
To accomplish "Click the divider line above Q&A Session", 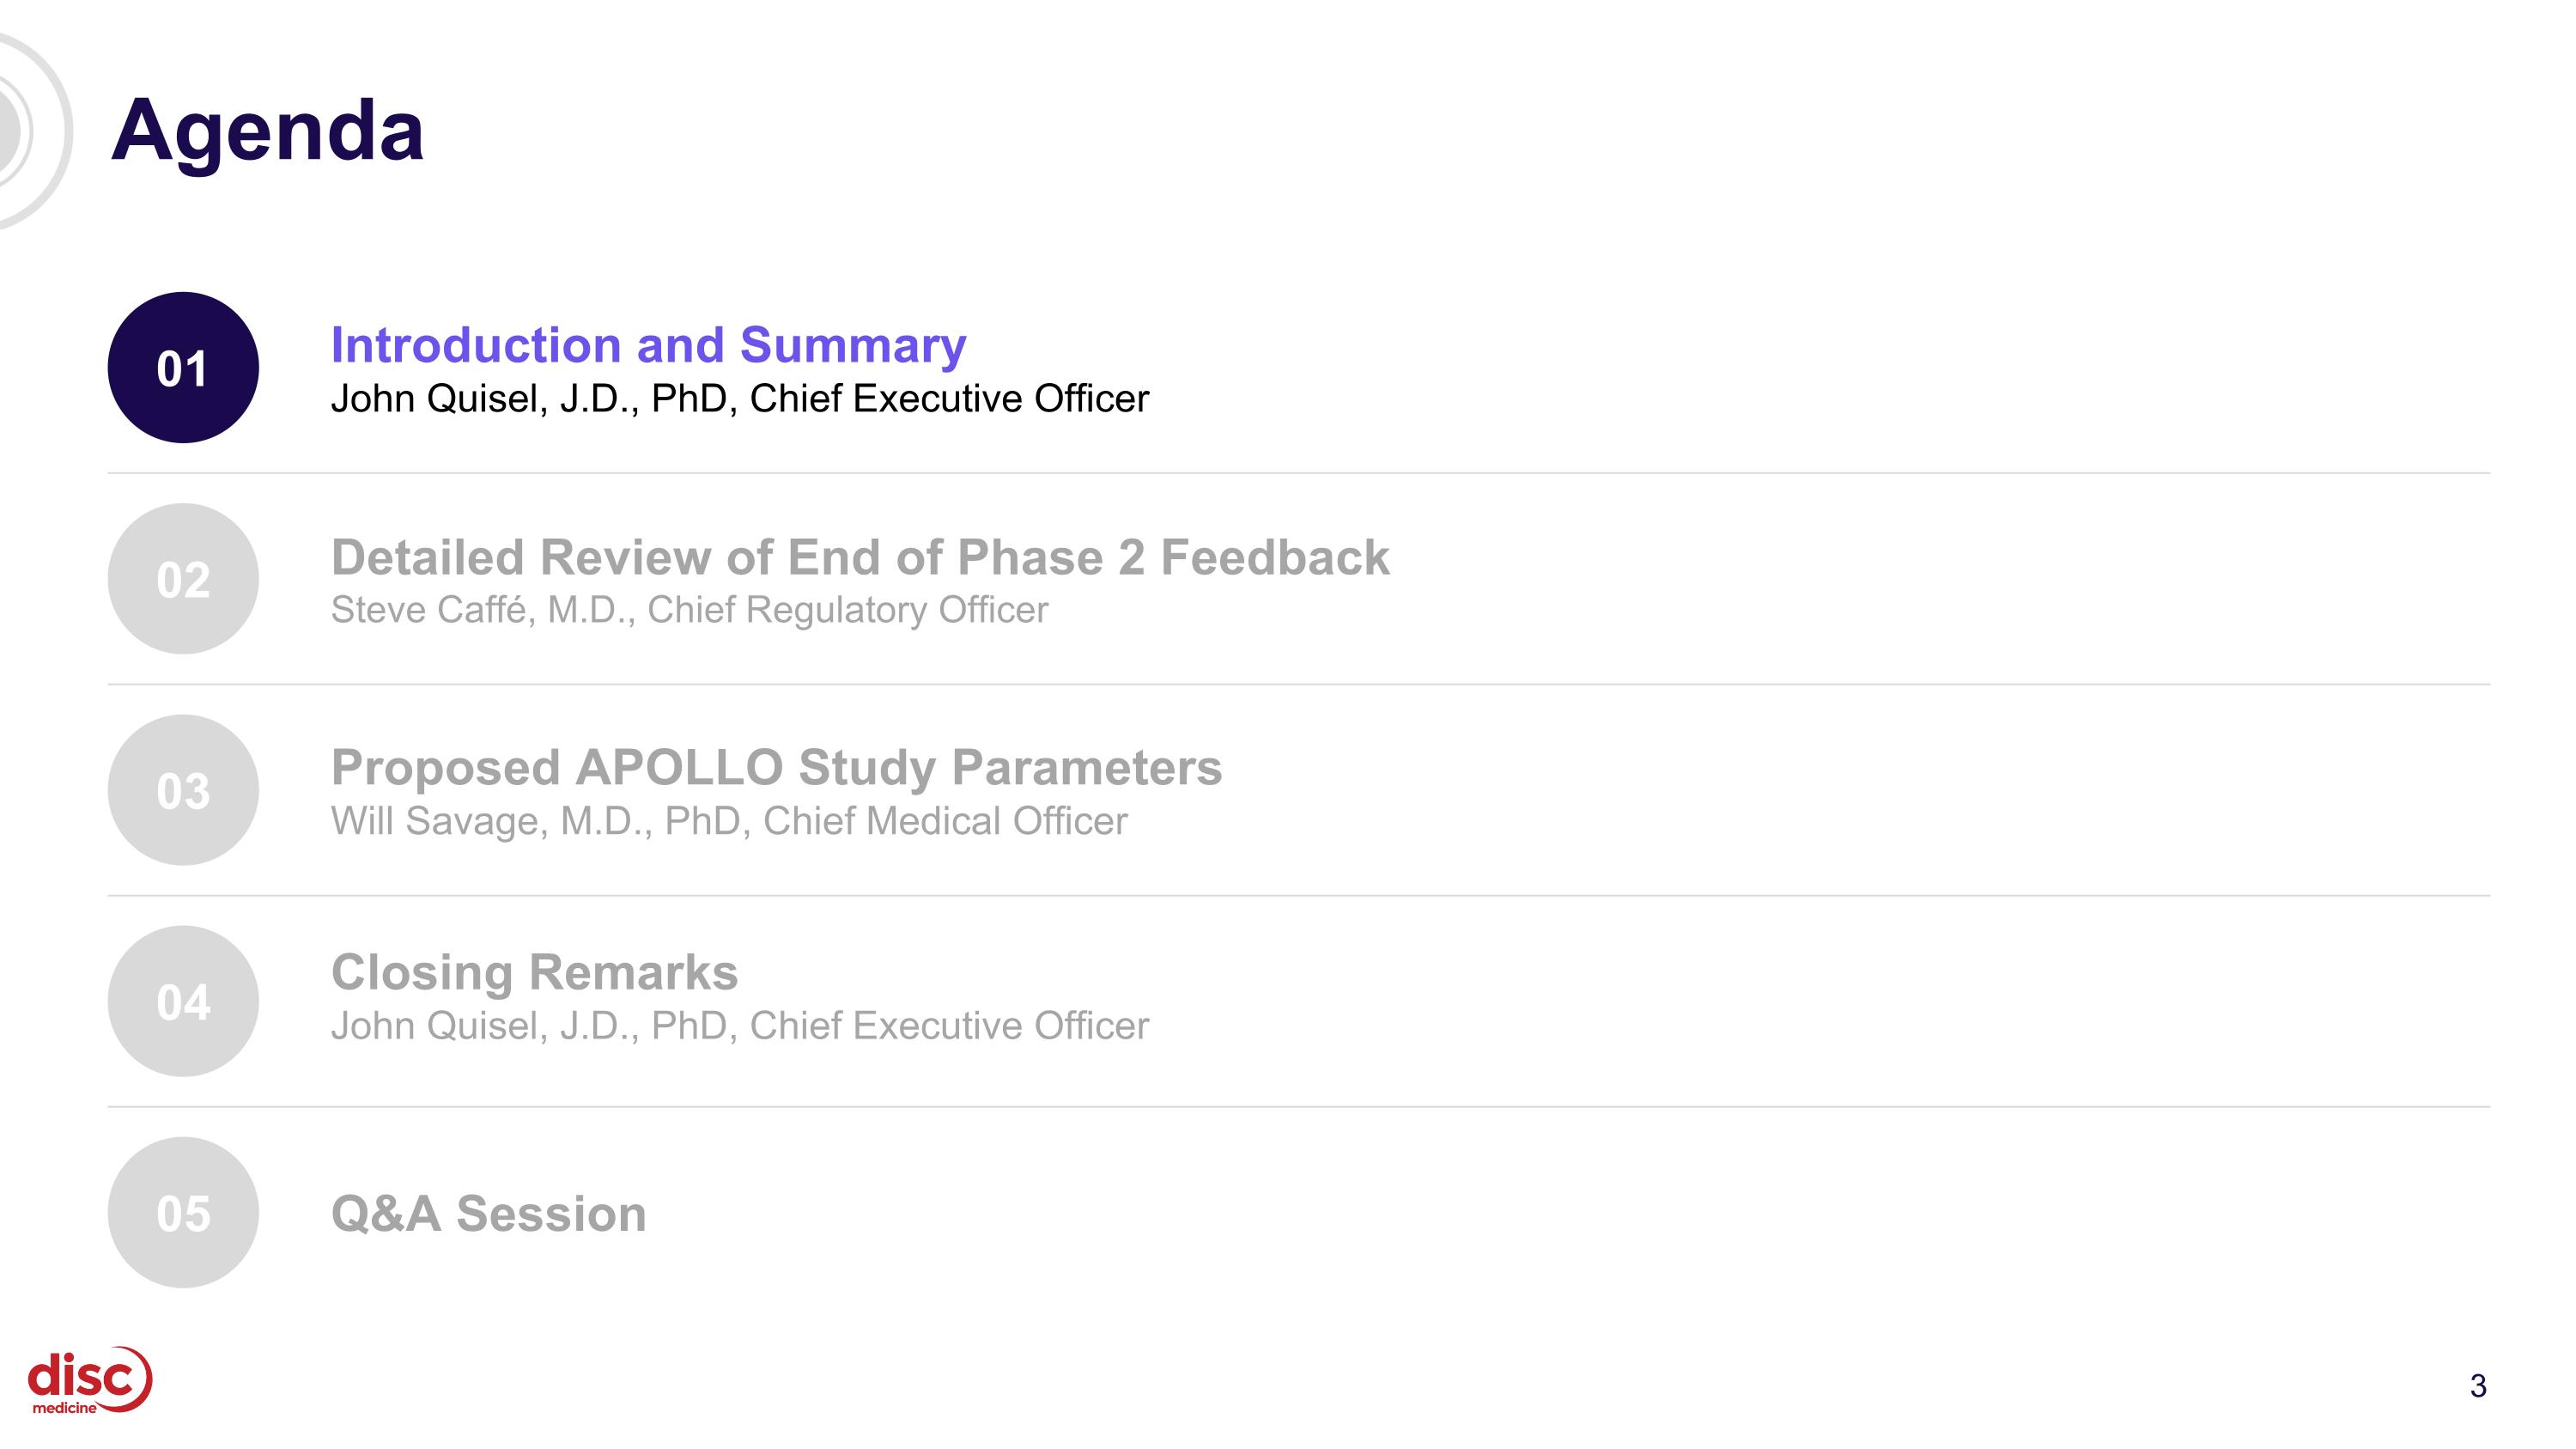I will (x=1299, y=1107).
